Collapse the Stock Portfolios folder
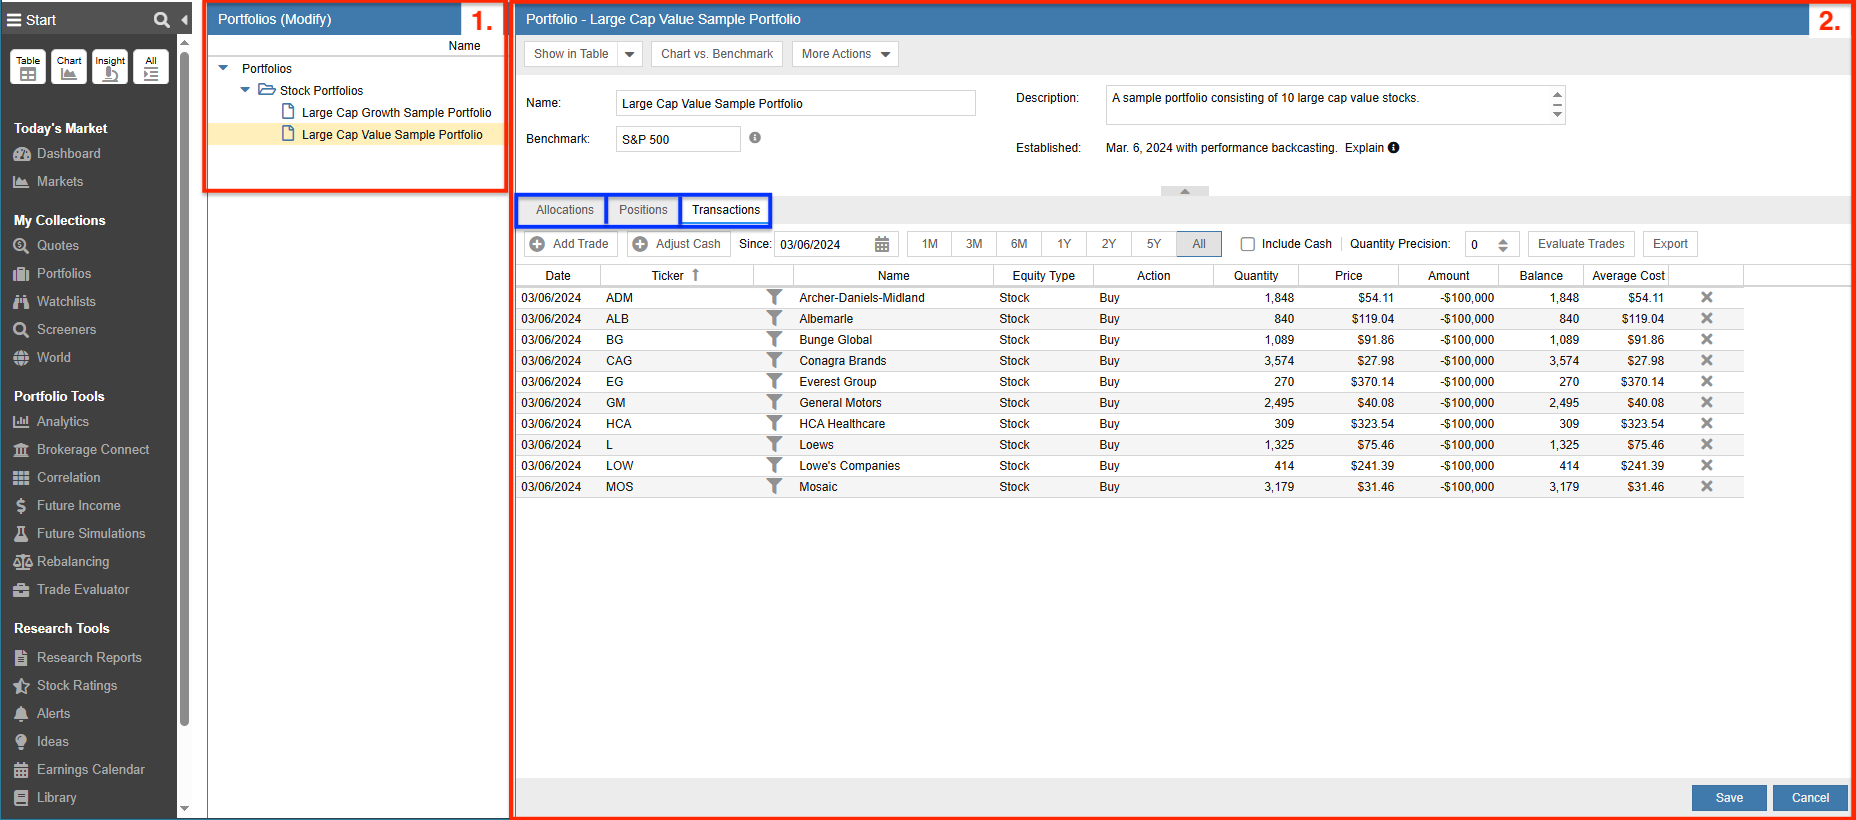1856x820 pixels. point(245,90)
